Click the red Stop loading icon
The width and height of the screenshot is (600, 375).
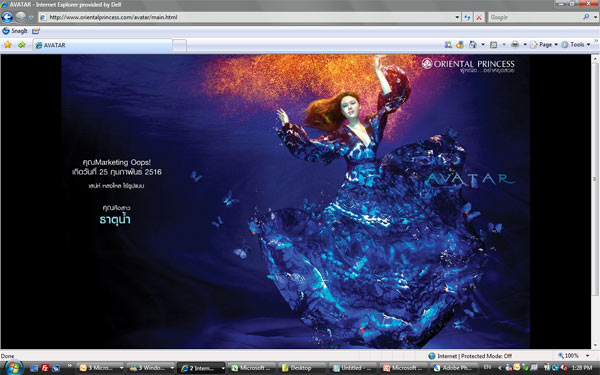[x=479, y=17]
